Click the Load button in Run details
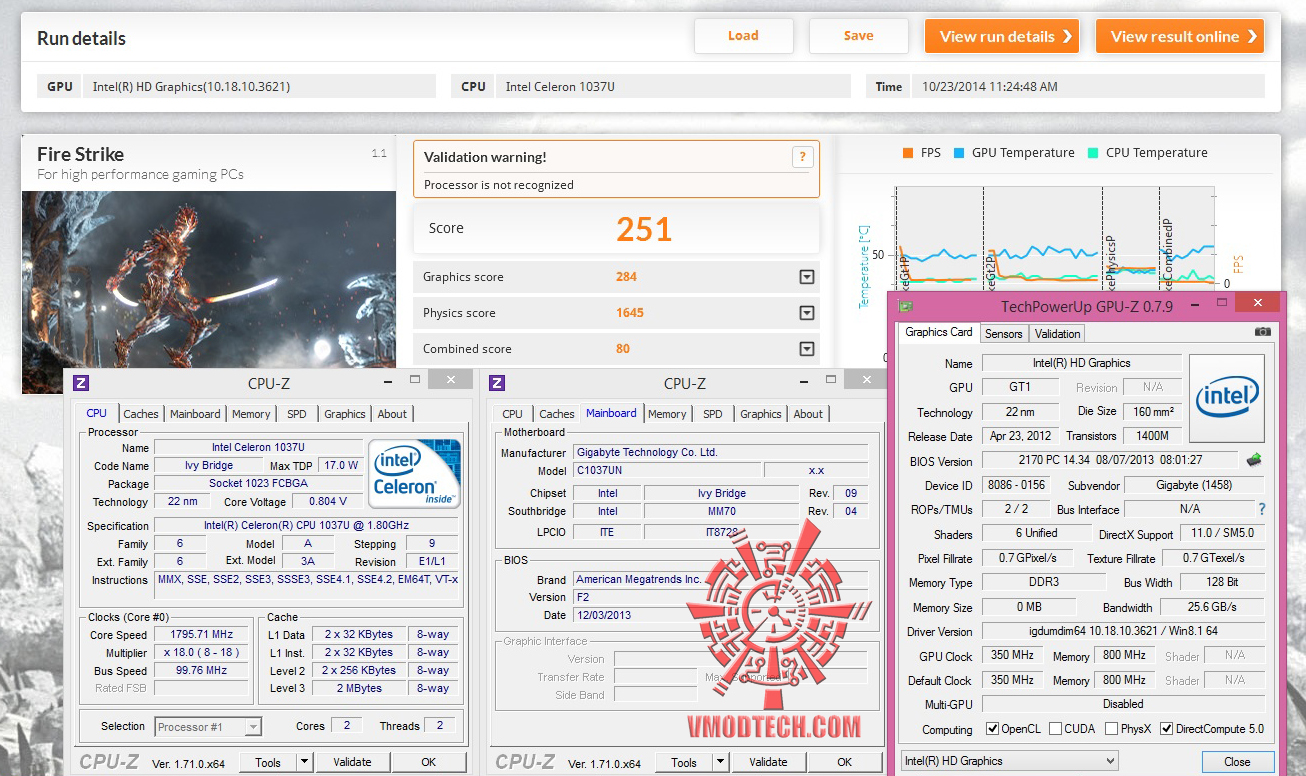Screen dimensions: 1306x776 743,36
